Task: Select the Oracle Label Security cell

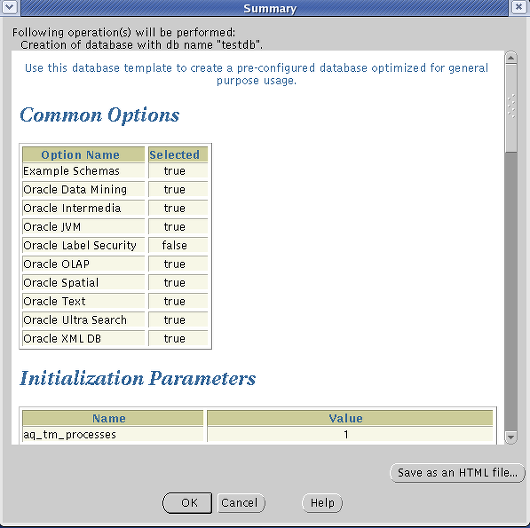Action: pos(83,245)
